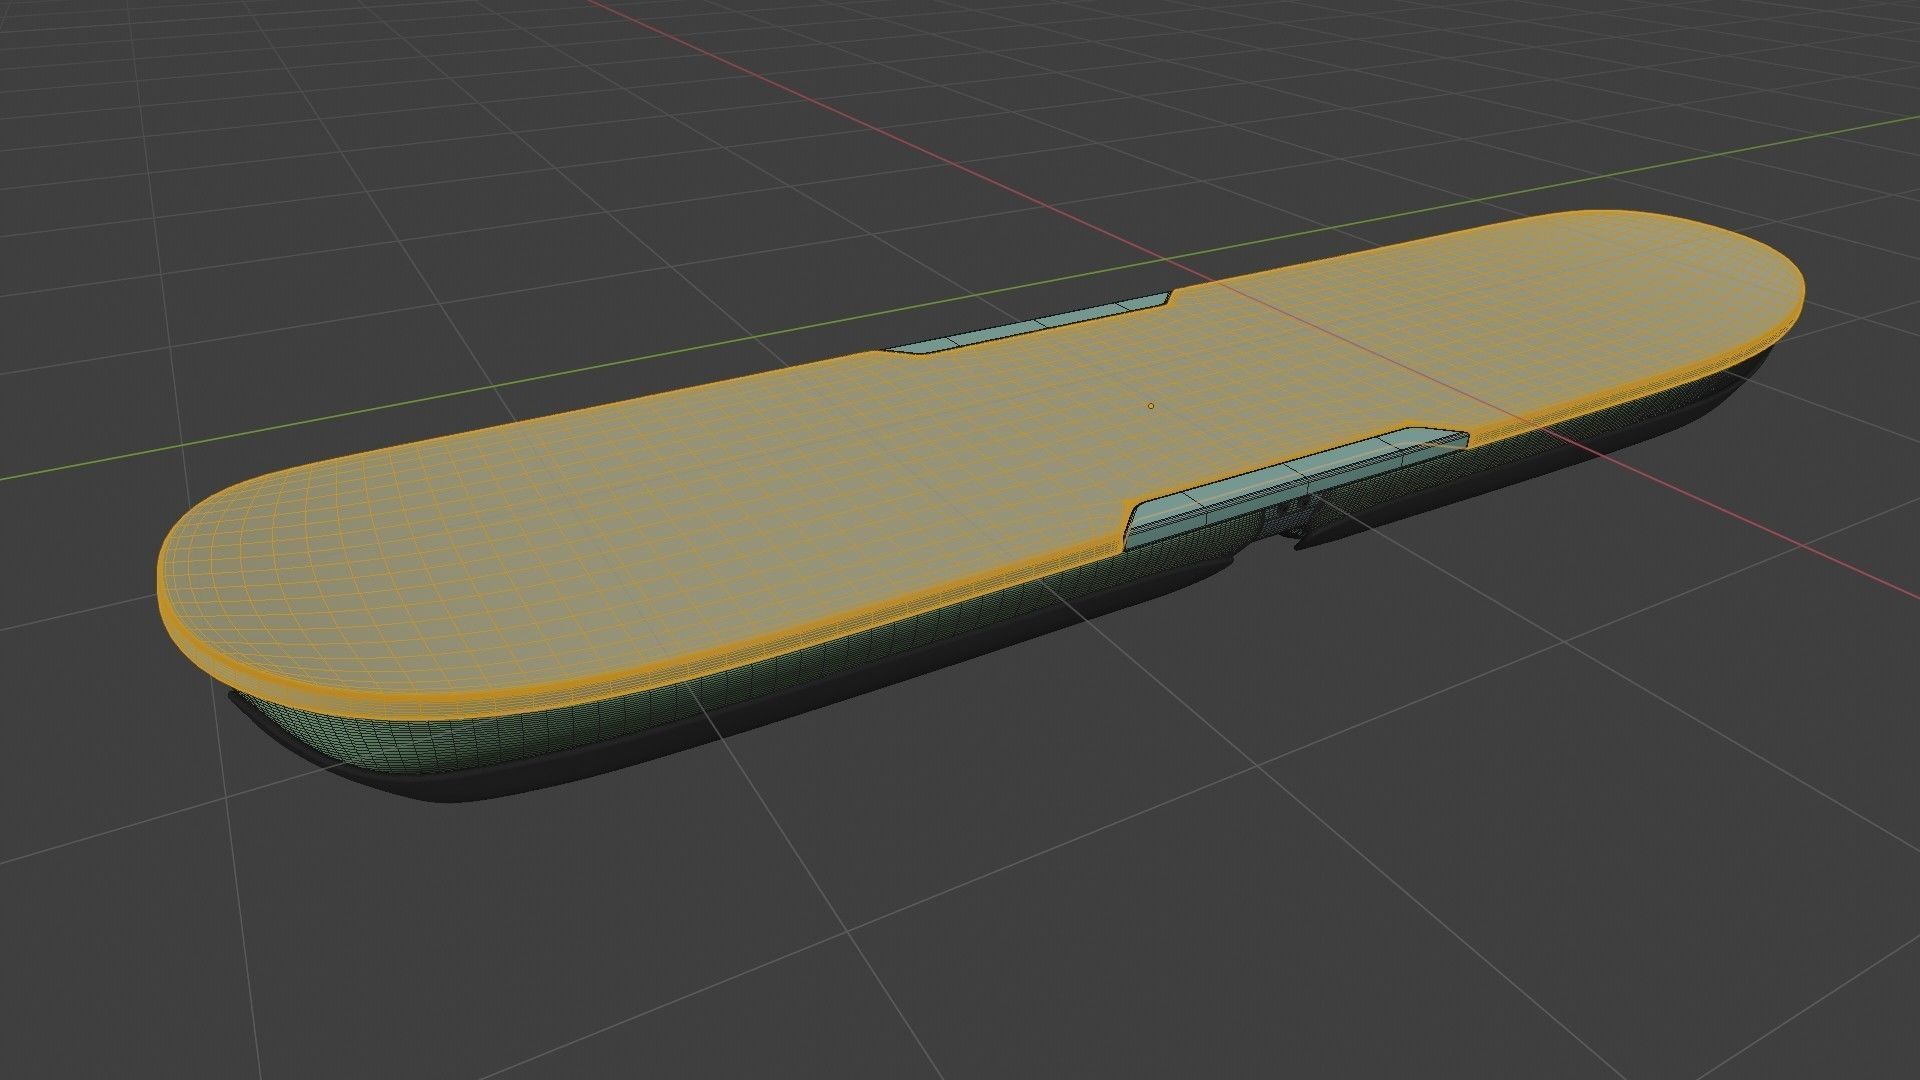This screenshot has width=1920, height=1080.
Task: Select the teal inset panel on the far edge
Action: 1030,324
